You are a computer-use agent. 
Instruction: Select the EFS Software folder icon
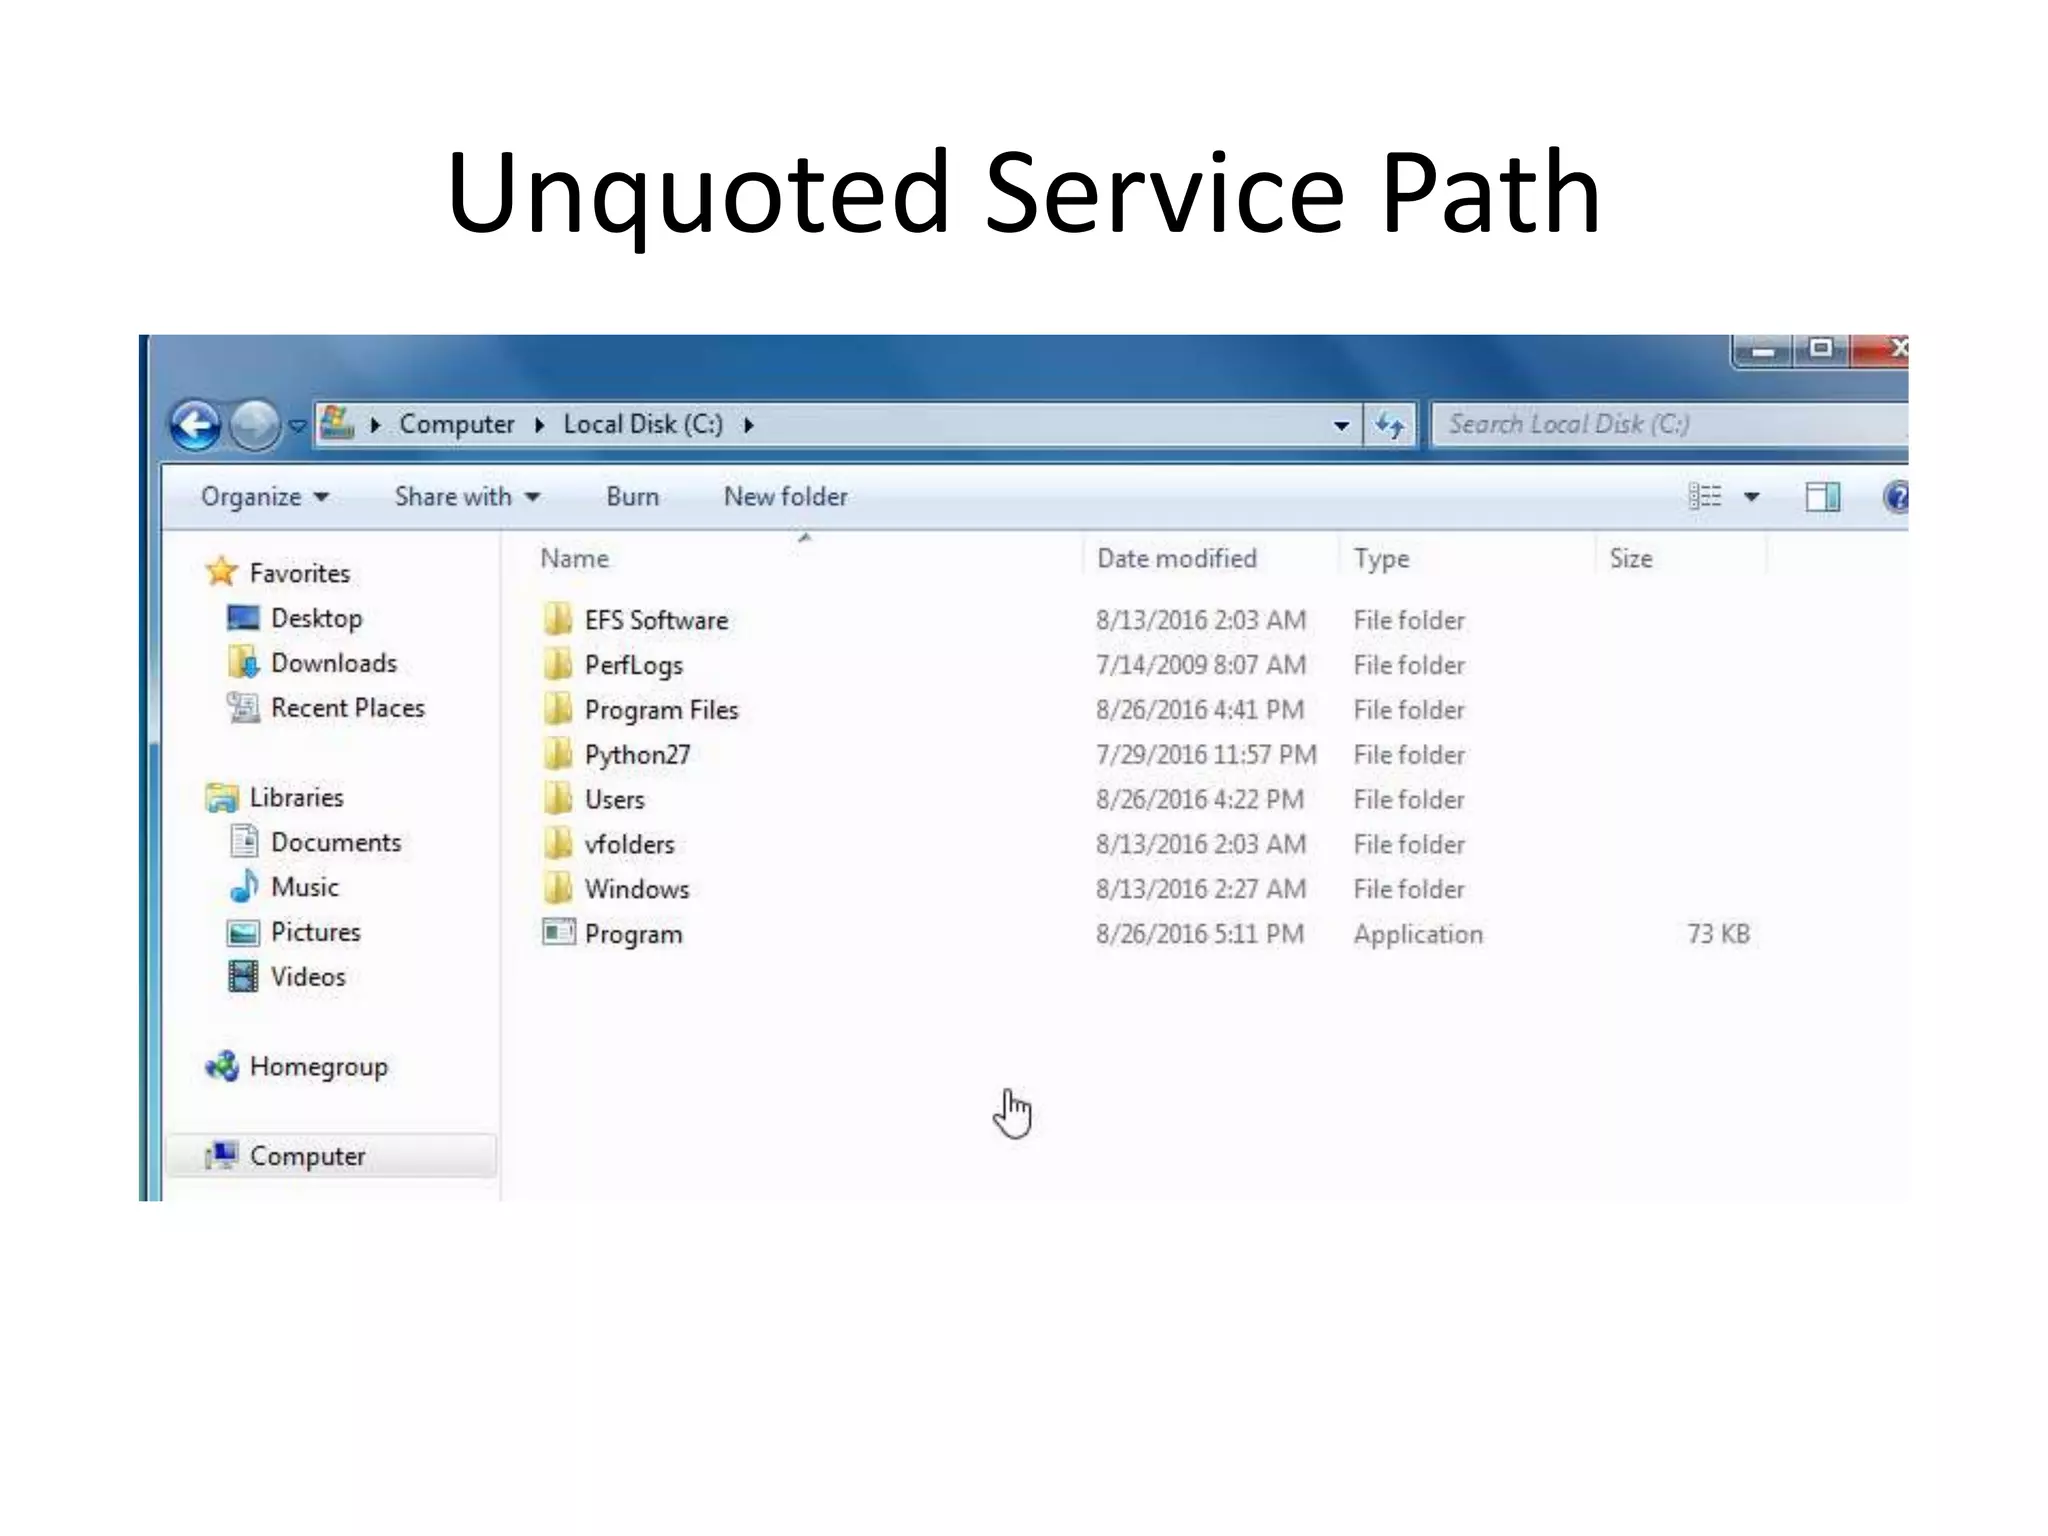click(x=558, y=619)
